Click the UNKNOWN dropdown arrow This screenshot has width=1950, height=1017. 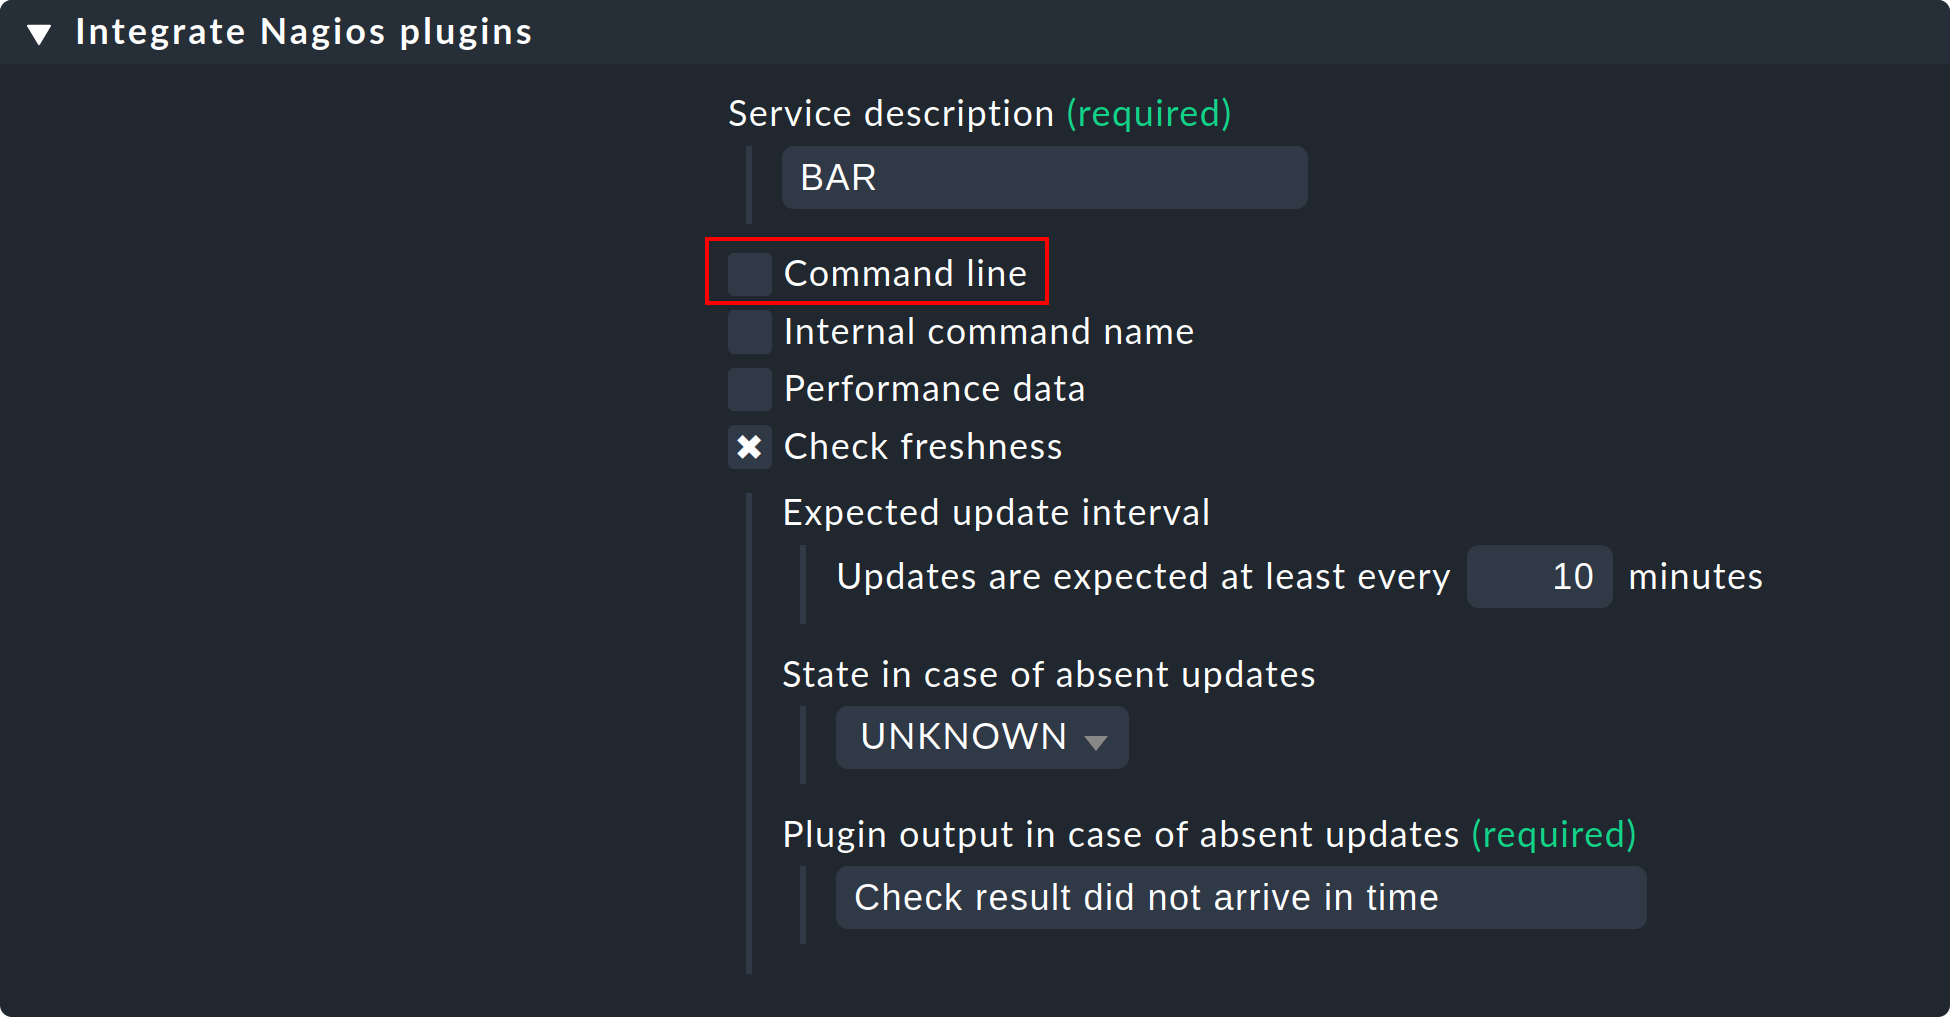(x=1096, y=740)
